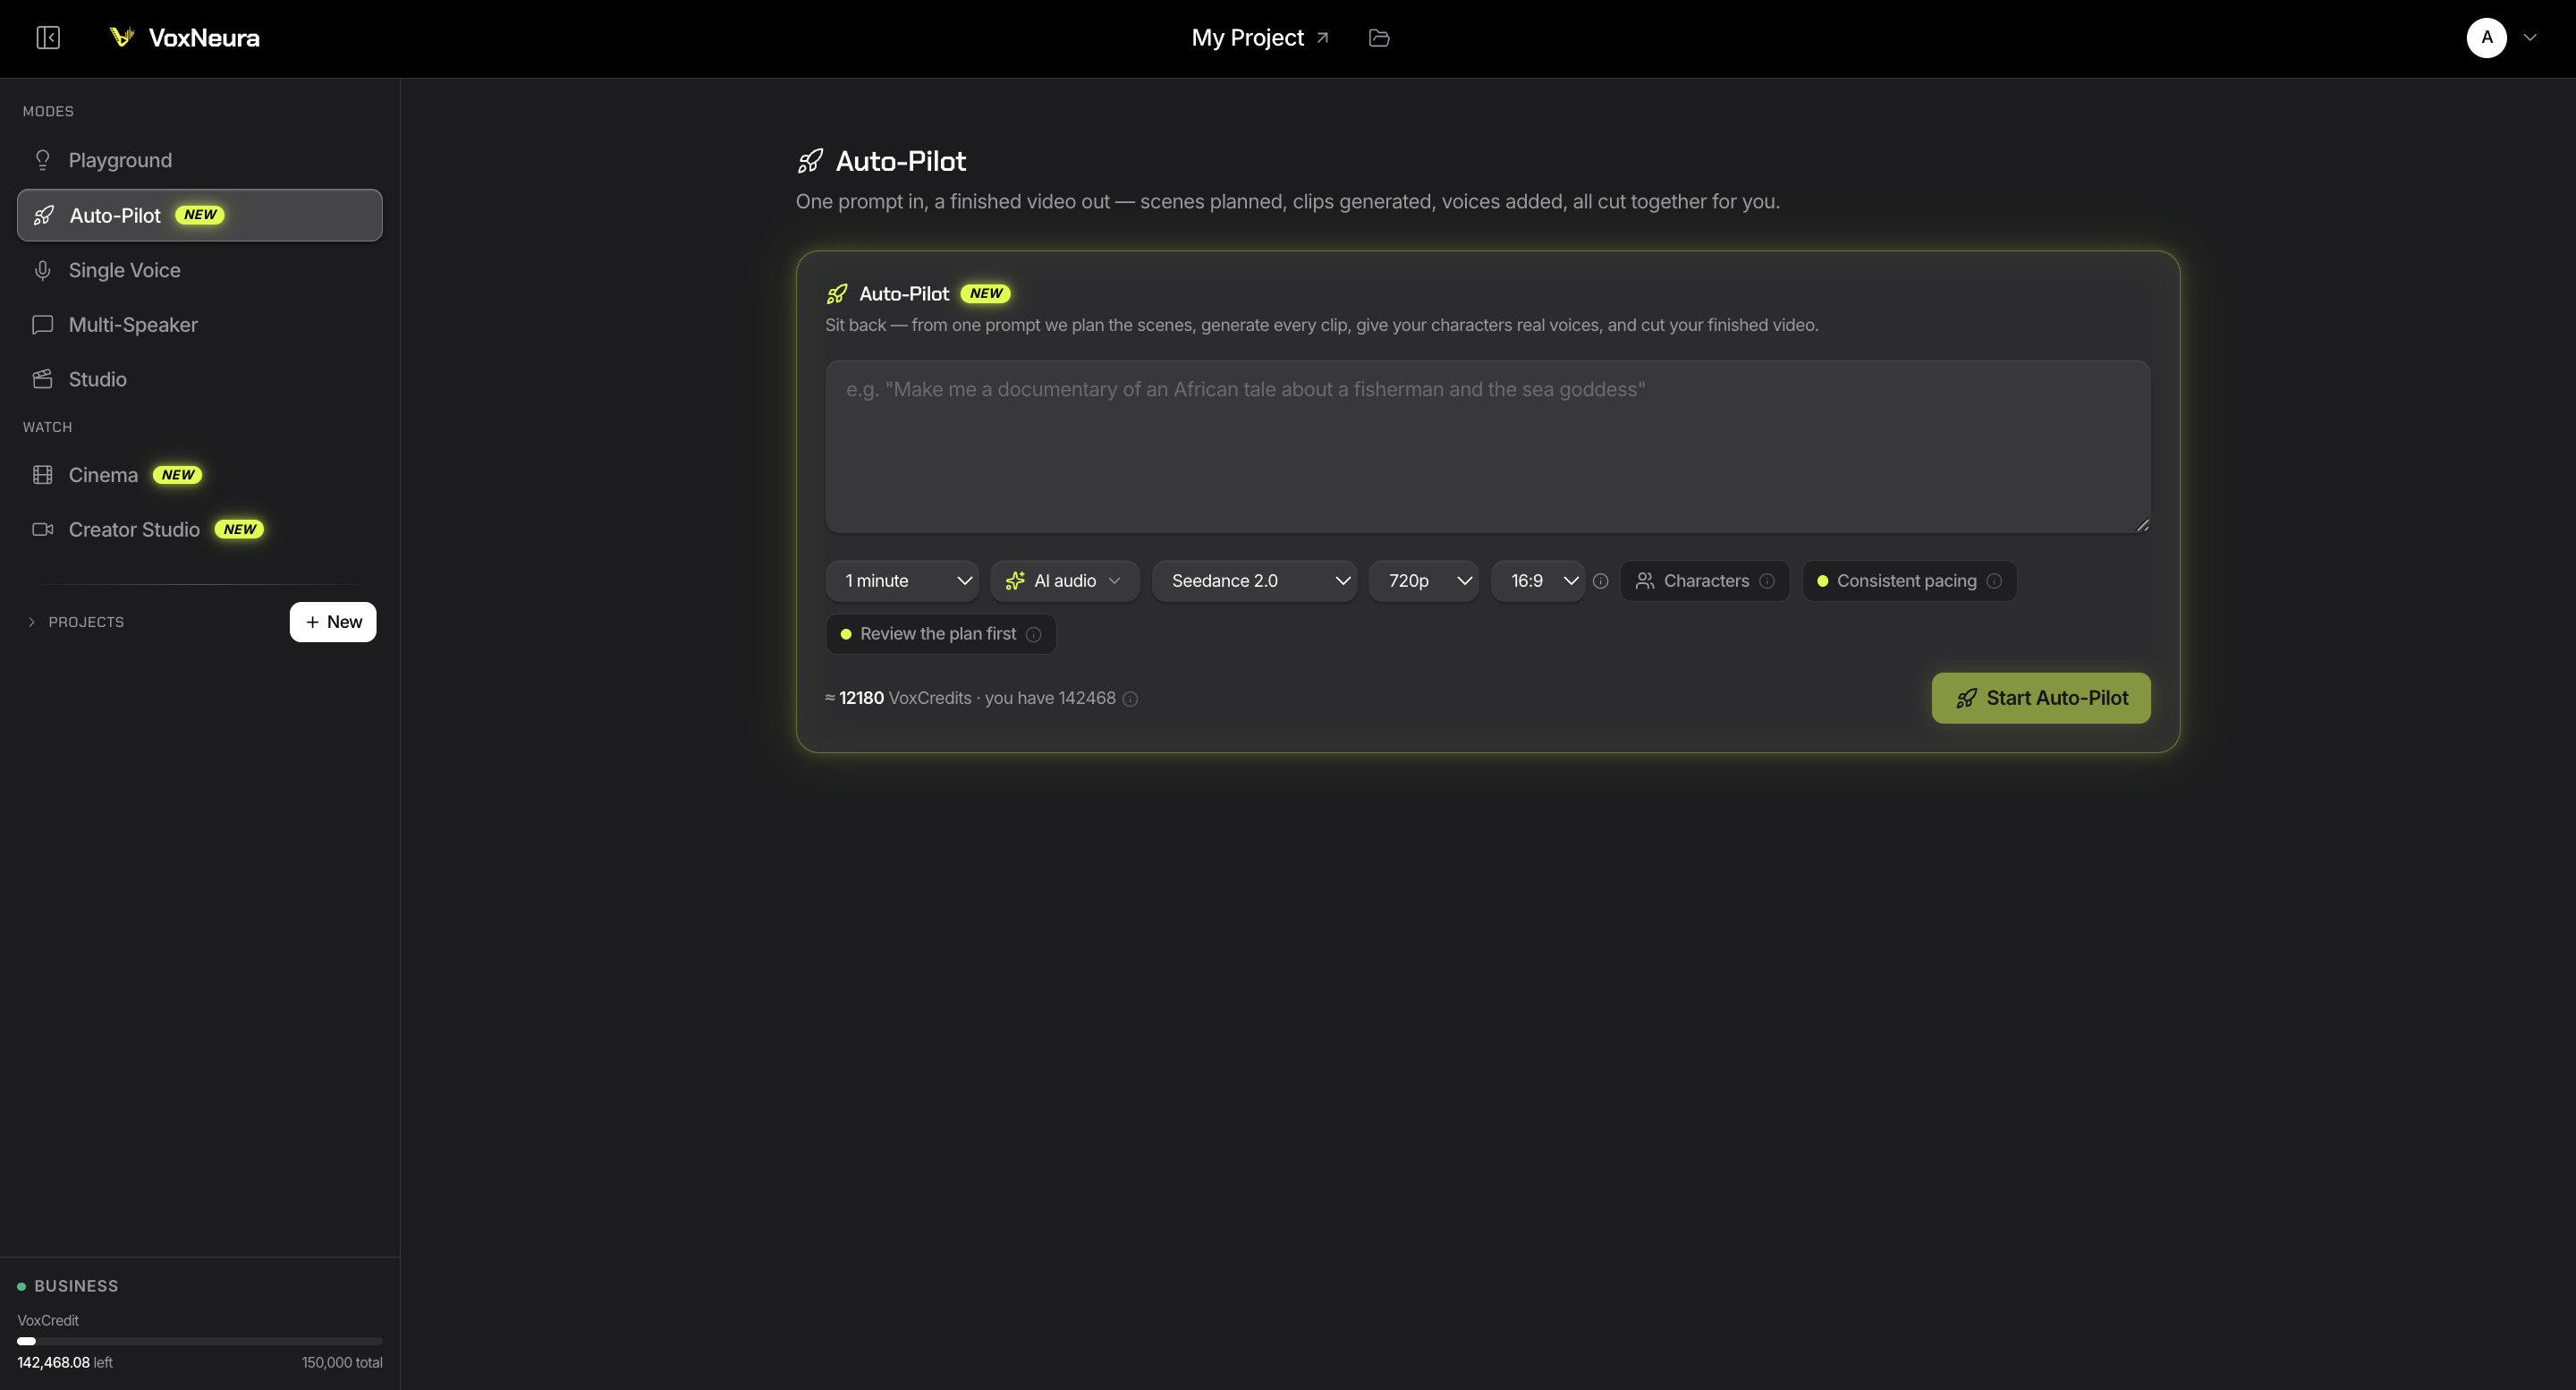Image resolution: width=2576 pixels, height=1390 pixels.
Task: Click the Single Voice microphone icon
Action: (x=42, y=270)
